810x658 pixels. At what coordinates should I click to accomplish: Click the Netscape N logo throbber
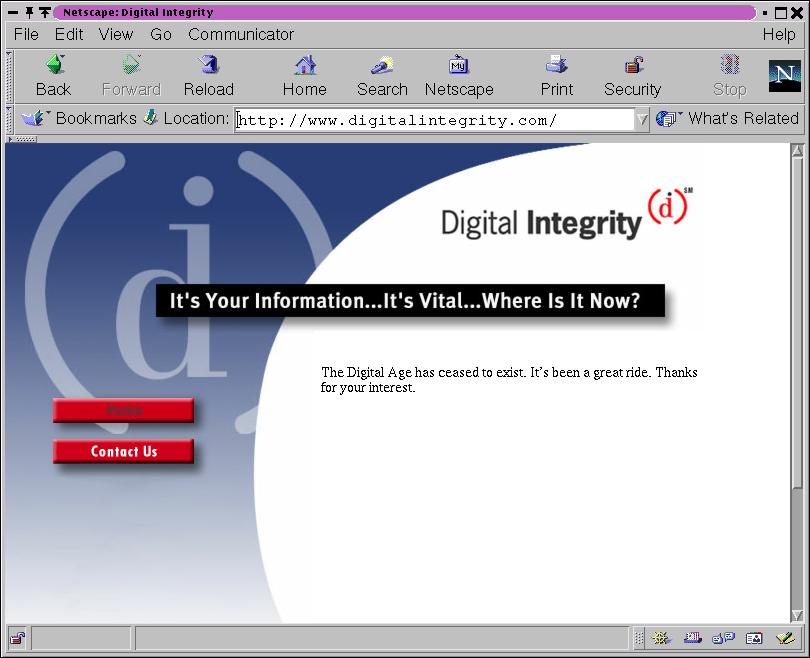[x=784, y=76]
